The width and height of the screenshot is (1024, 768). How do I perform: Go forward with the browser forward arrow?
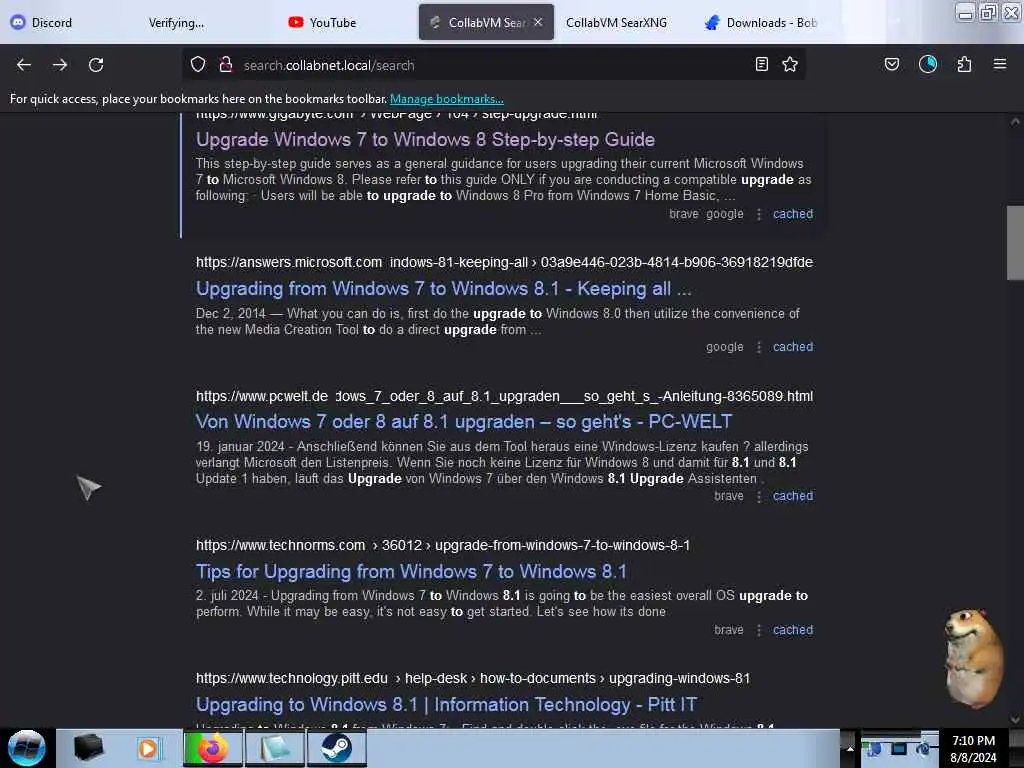click(x=60, y=65)
